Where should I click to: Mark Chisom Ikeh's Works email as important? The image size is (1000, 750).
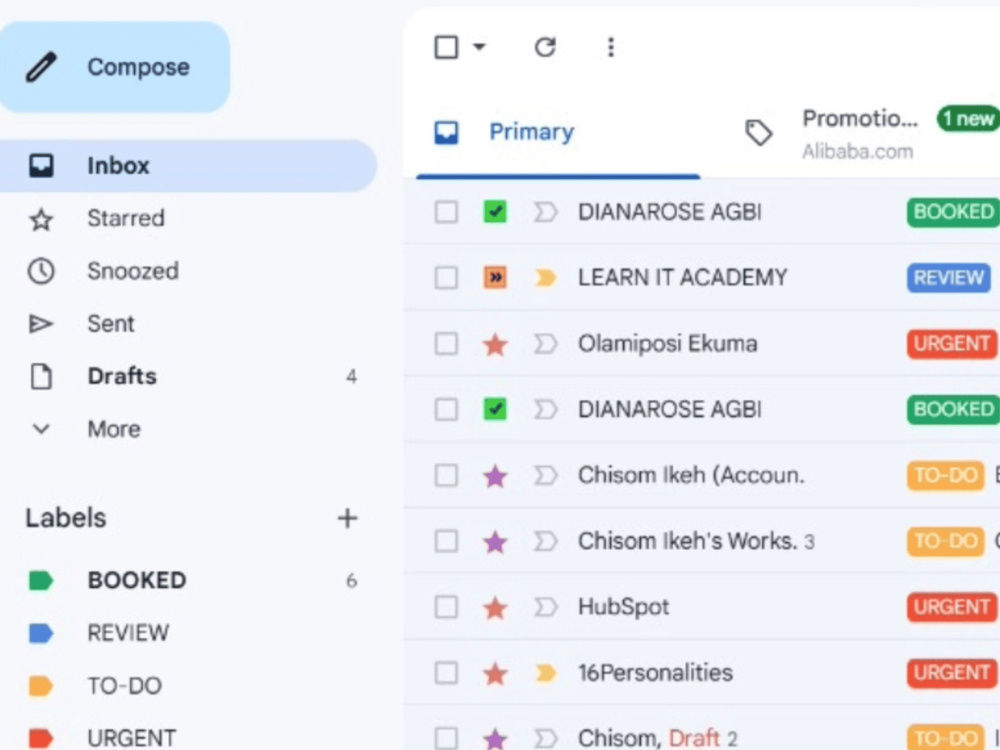point(545,541)
